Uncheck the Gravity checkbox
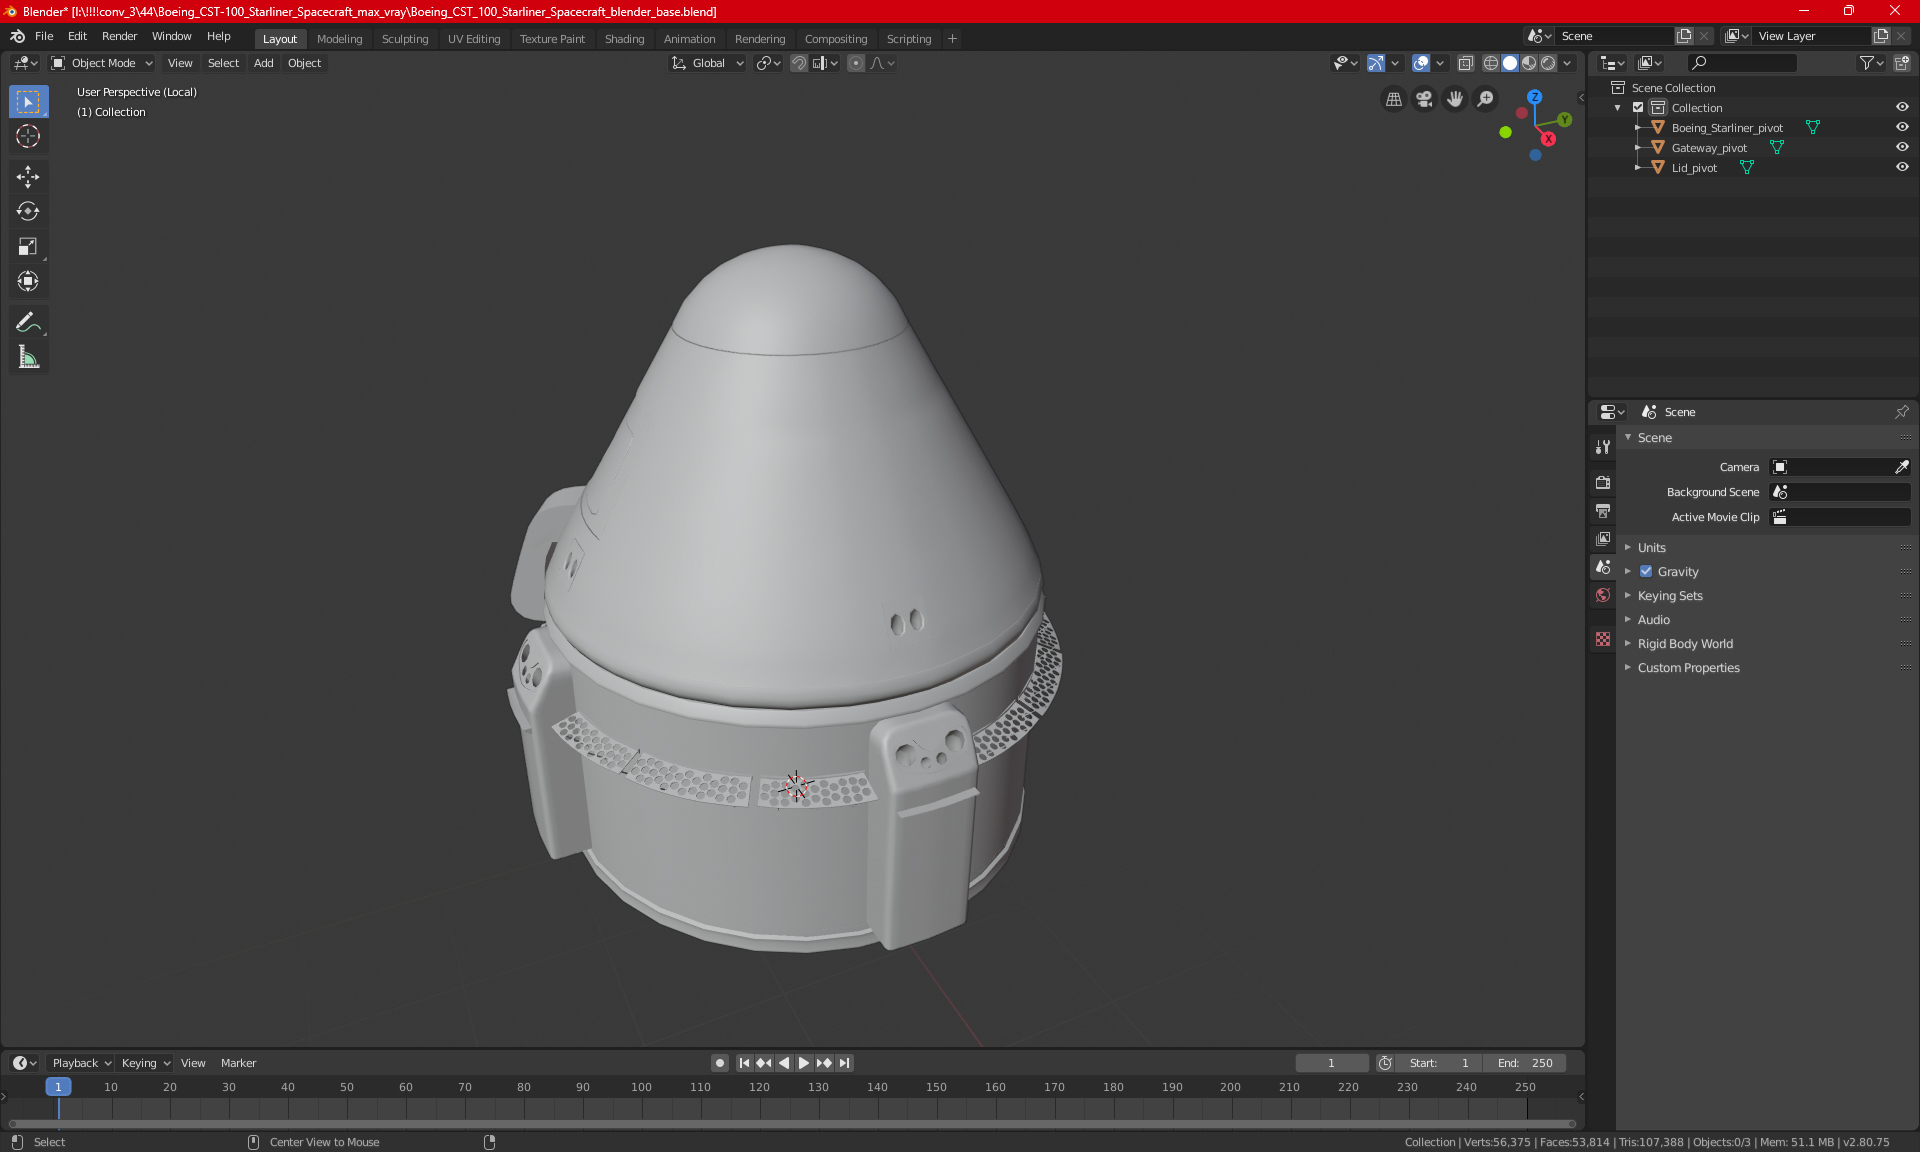The height and width of the screenshot is (1152, 1920). click(1646, 572)
